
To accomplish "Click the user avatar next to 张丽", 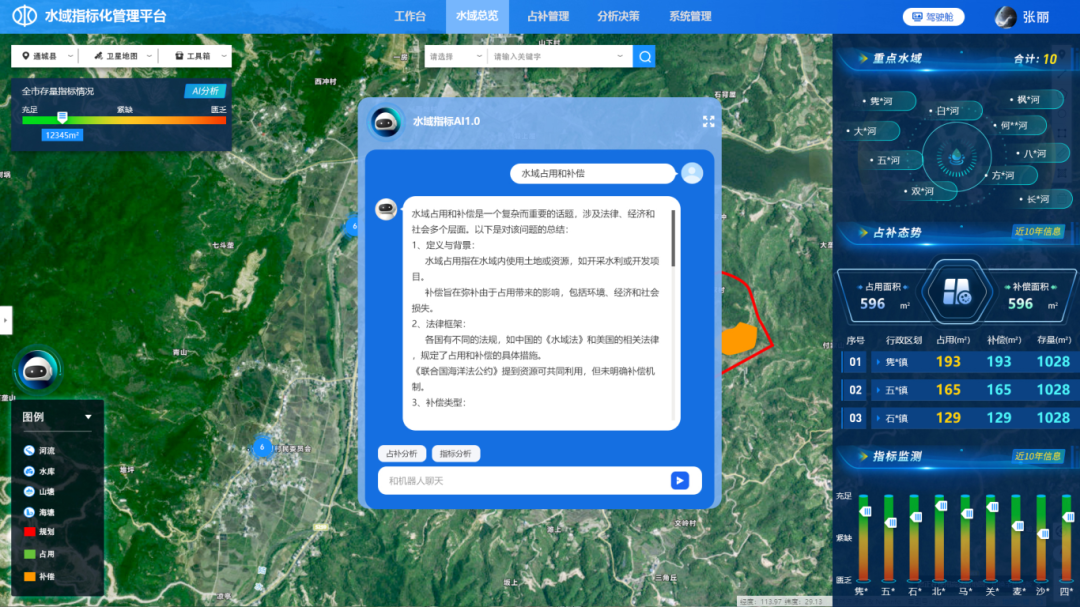I will pyautogui.click(x=1006, y=17).
